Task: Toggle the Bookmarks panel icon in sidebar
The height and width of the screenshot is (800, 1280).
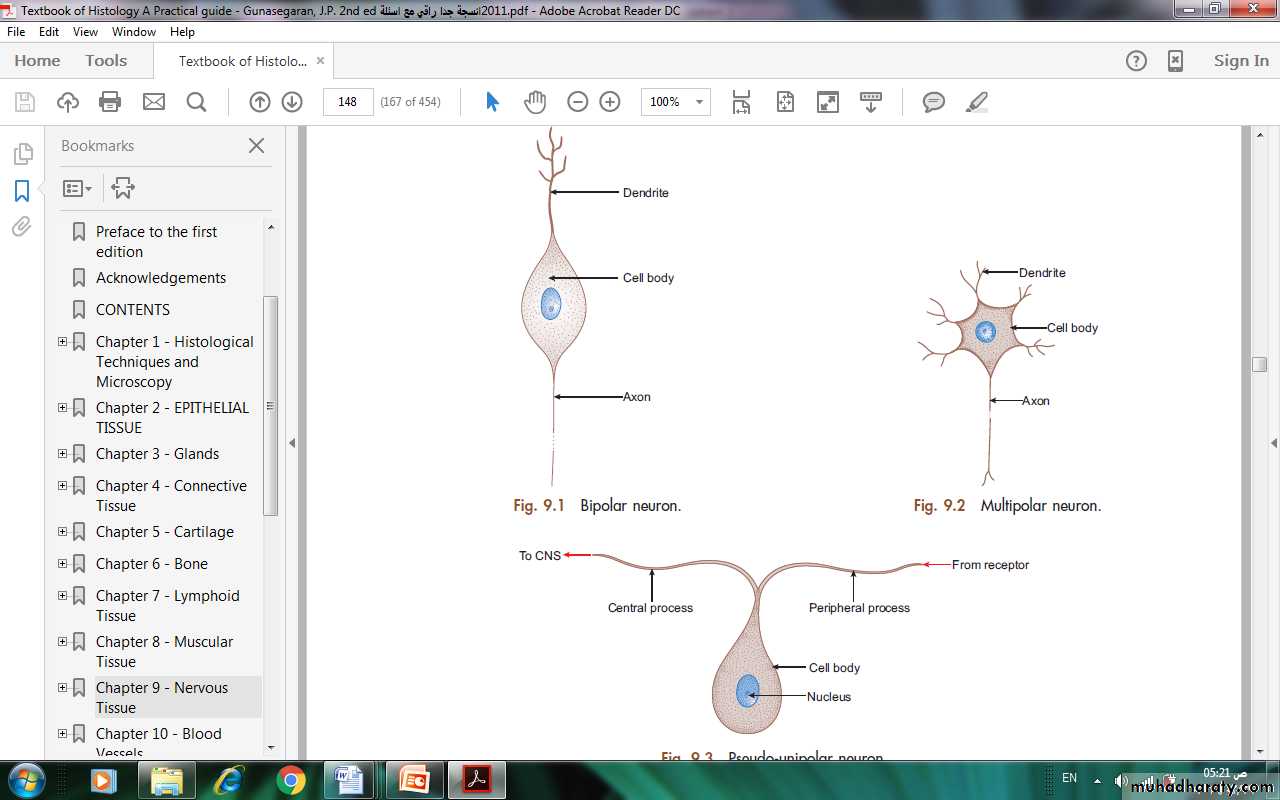Action: coord(22,191)
